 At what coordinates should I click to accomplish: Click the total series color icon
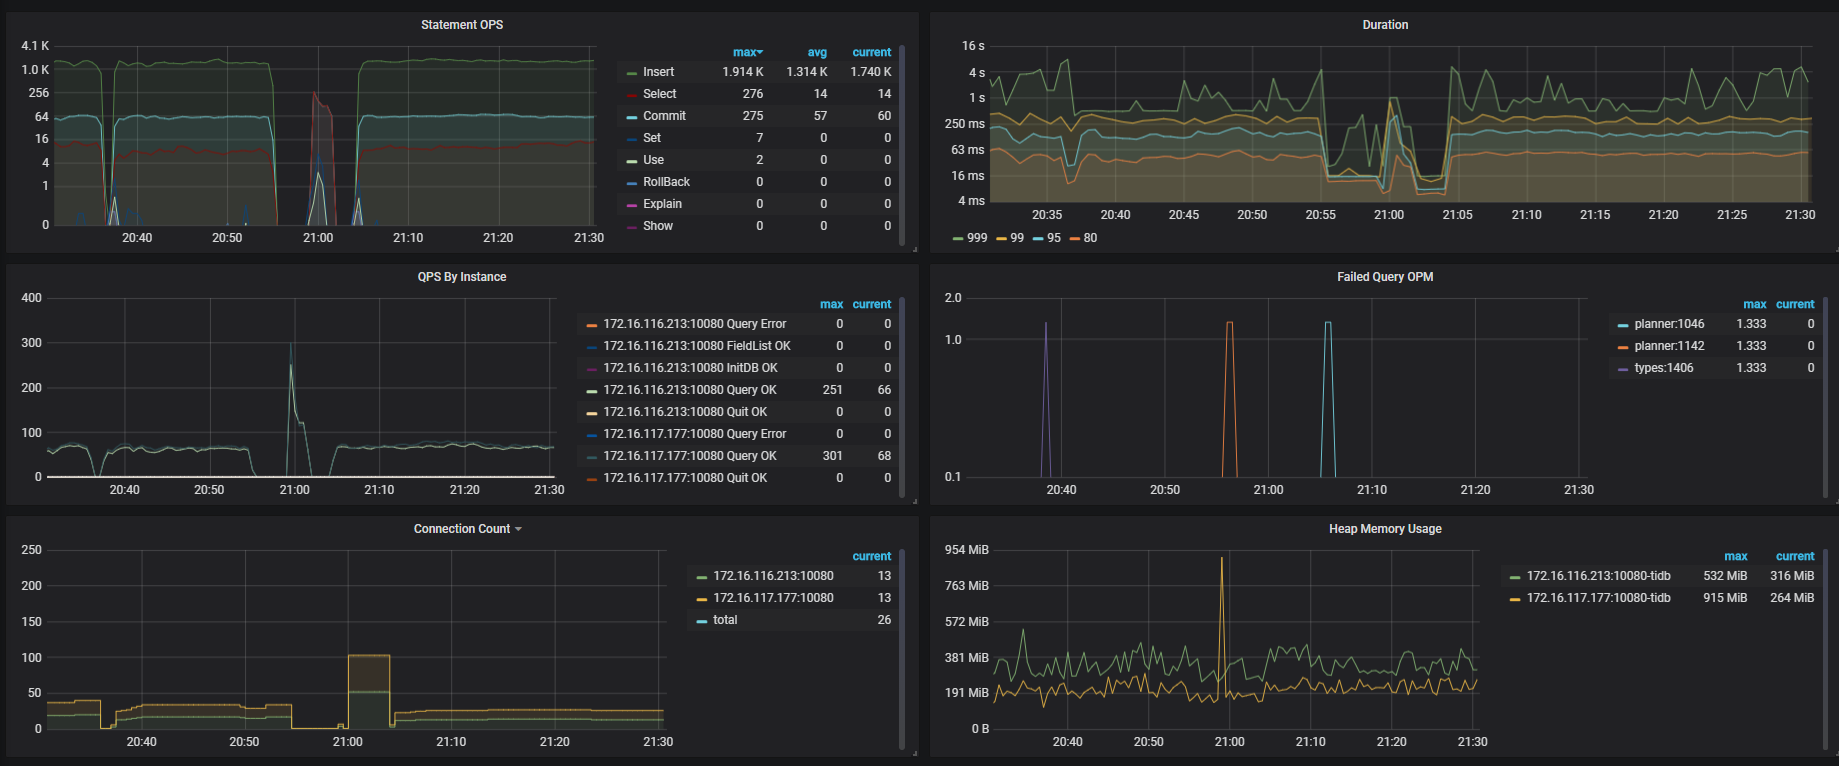702,621
